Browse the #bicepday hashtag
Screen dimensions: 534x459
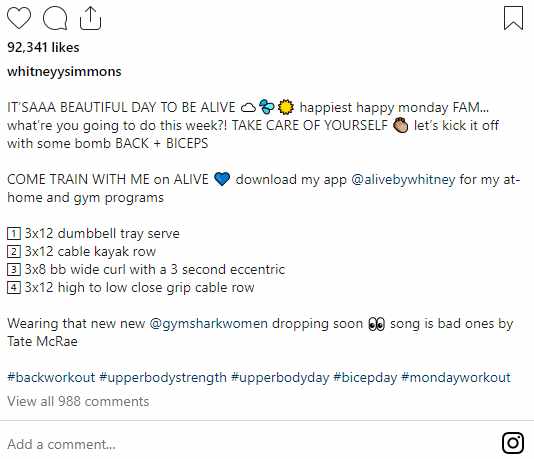point(365,377)
